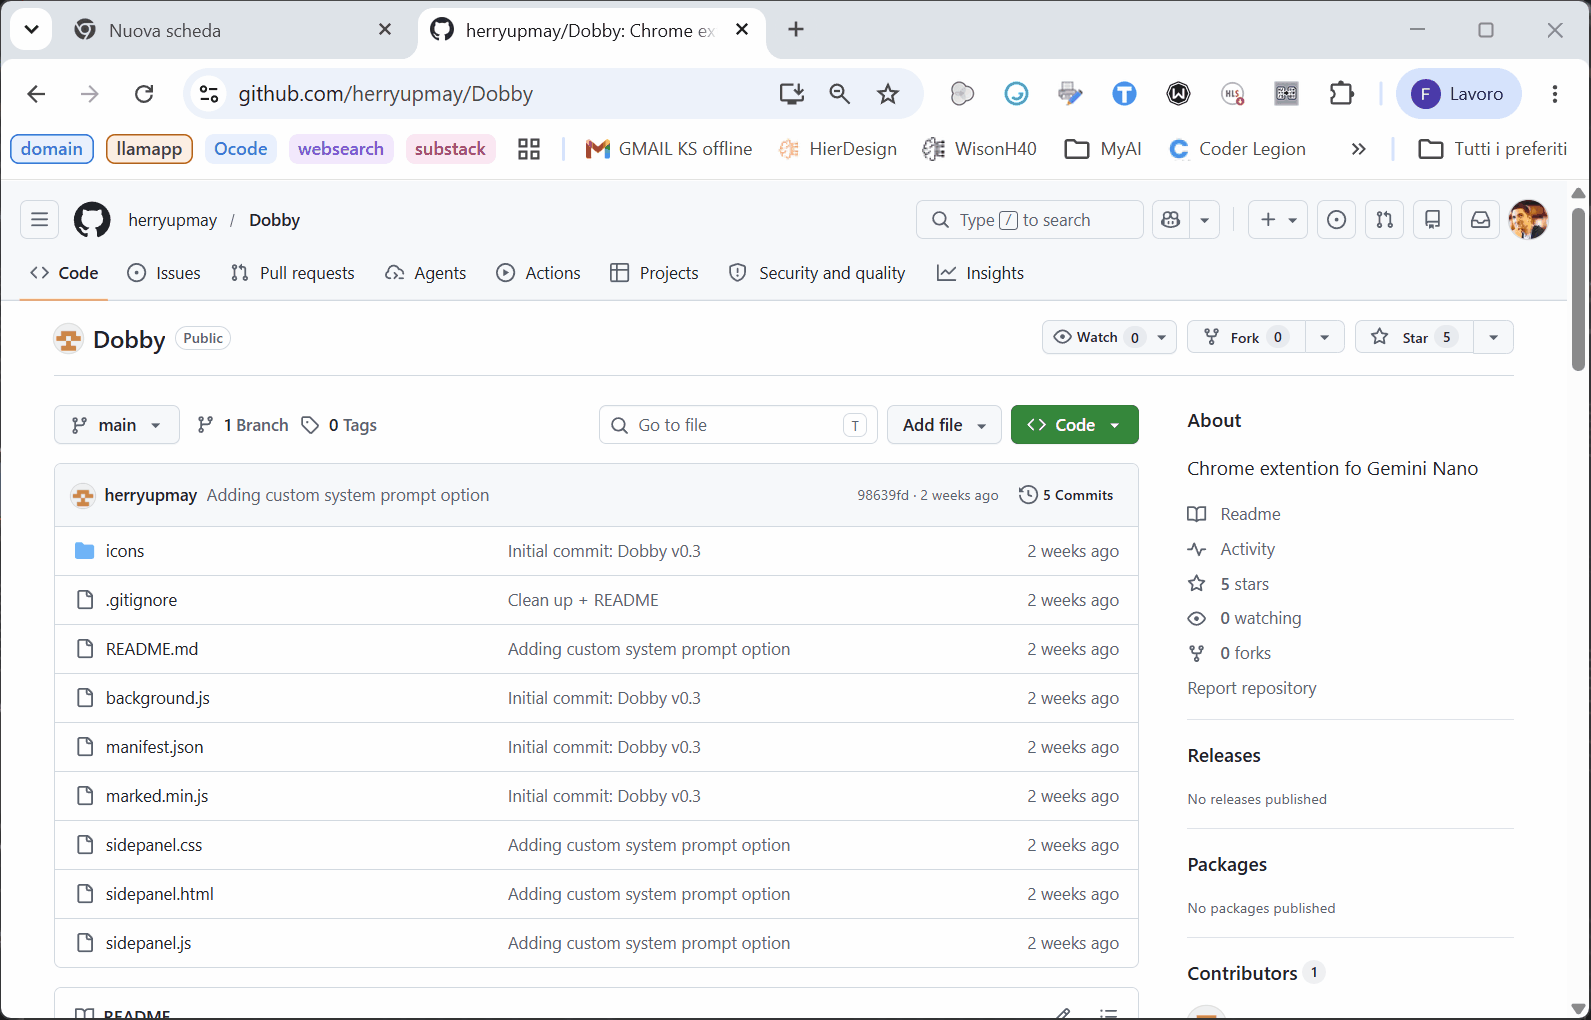This screenshot has height=1020, width=1591.
Task: Edit the README with the pencil icon
Action: tap(1063, 1013)
